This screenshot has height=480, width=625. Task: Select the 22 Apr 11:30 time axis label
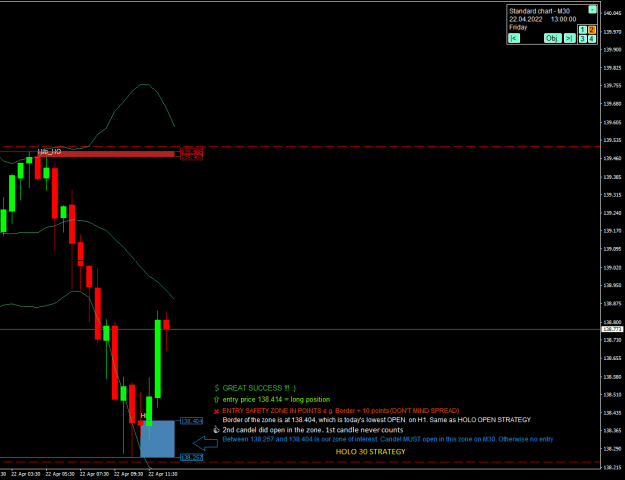163,474
